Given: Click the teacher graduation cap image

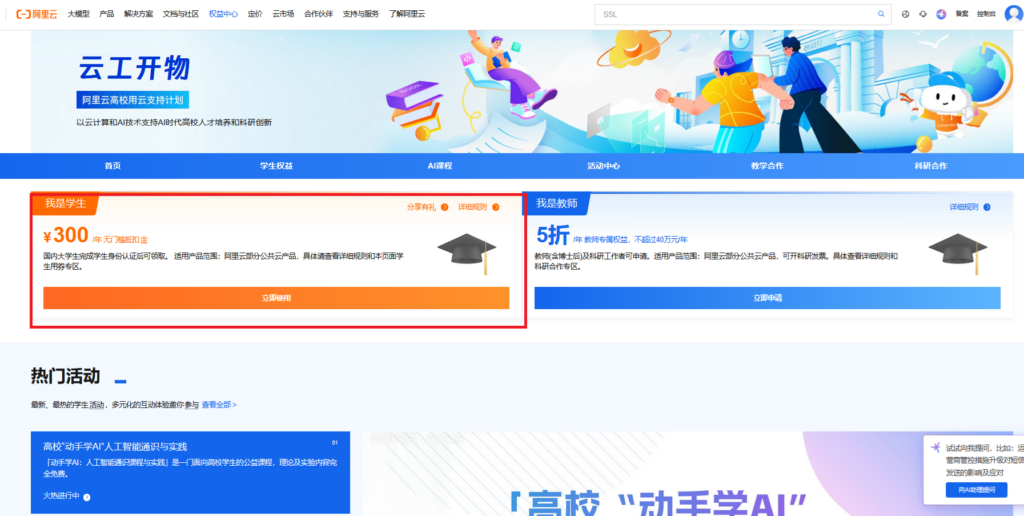Looking at the screenshot, I should coord(958,253).
